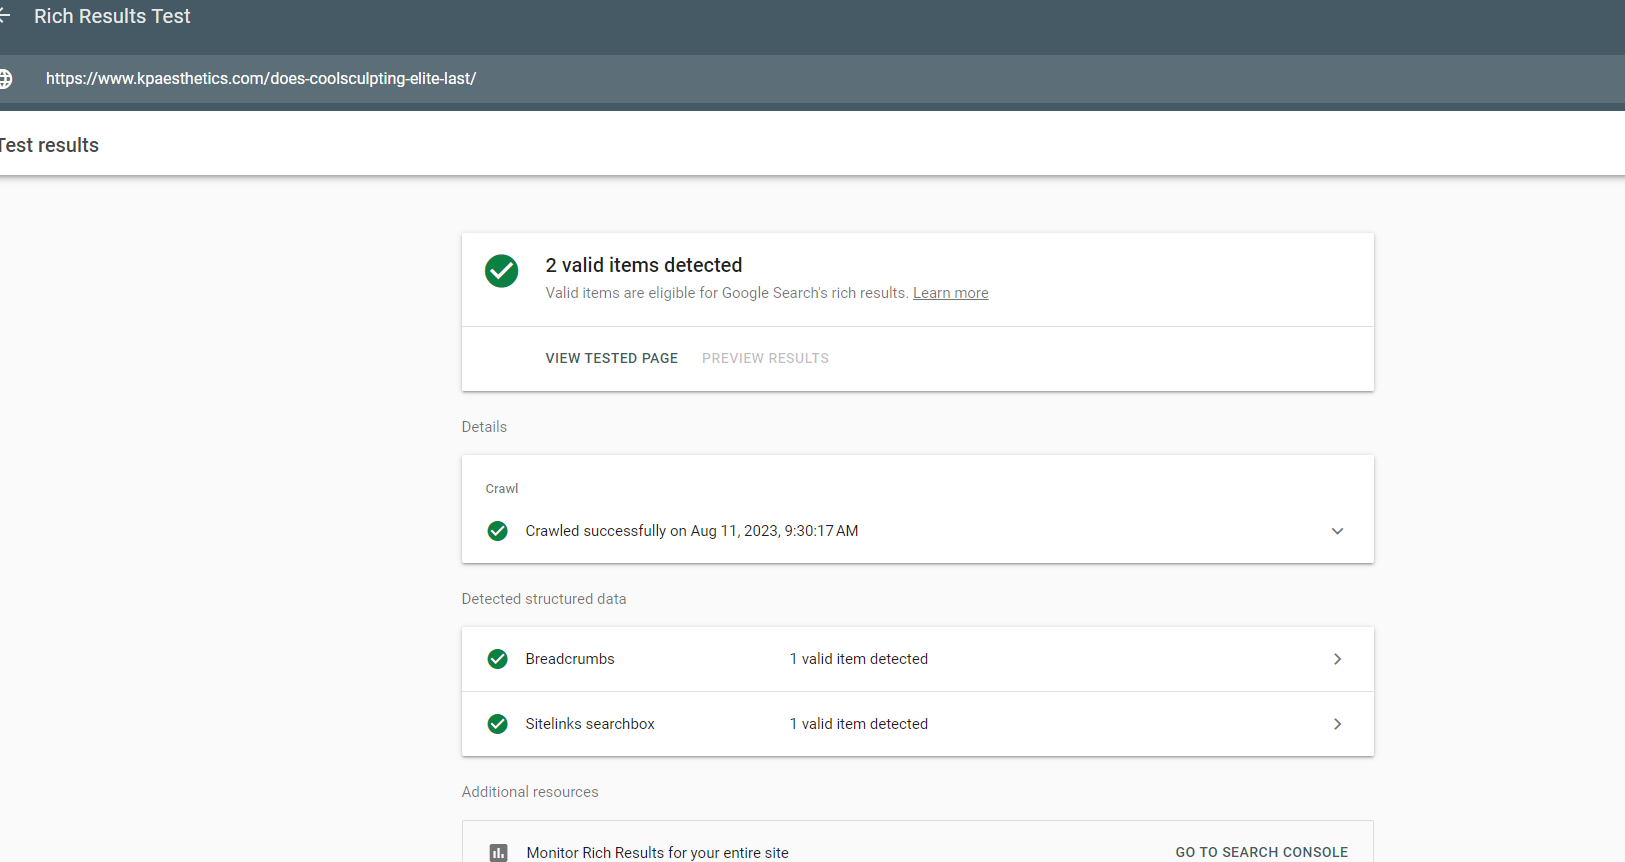Open Breadcrumbs details with the right chevron
1625x862 pixels.
1337,659
